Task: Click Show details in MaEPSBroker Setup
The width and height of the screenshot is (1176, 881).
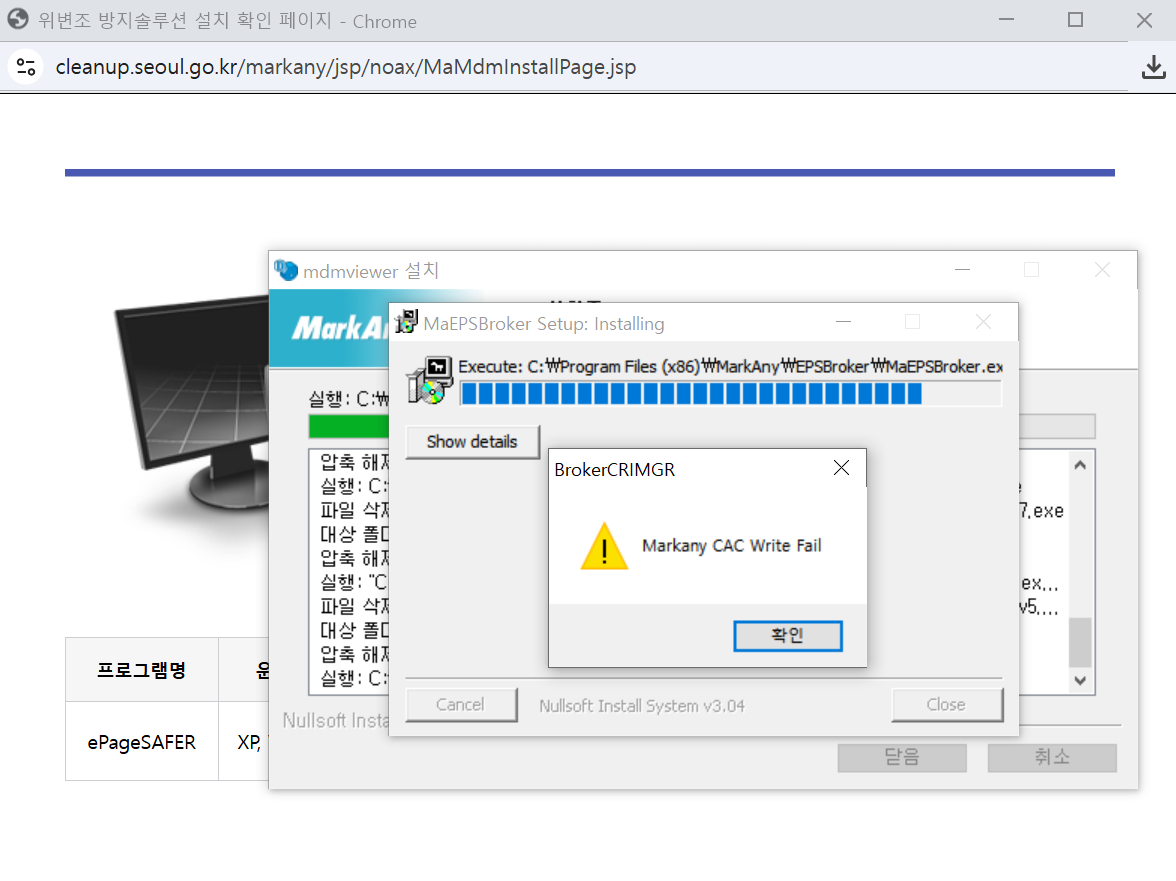Action: coord(472,442)
